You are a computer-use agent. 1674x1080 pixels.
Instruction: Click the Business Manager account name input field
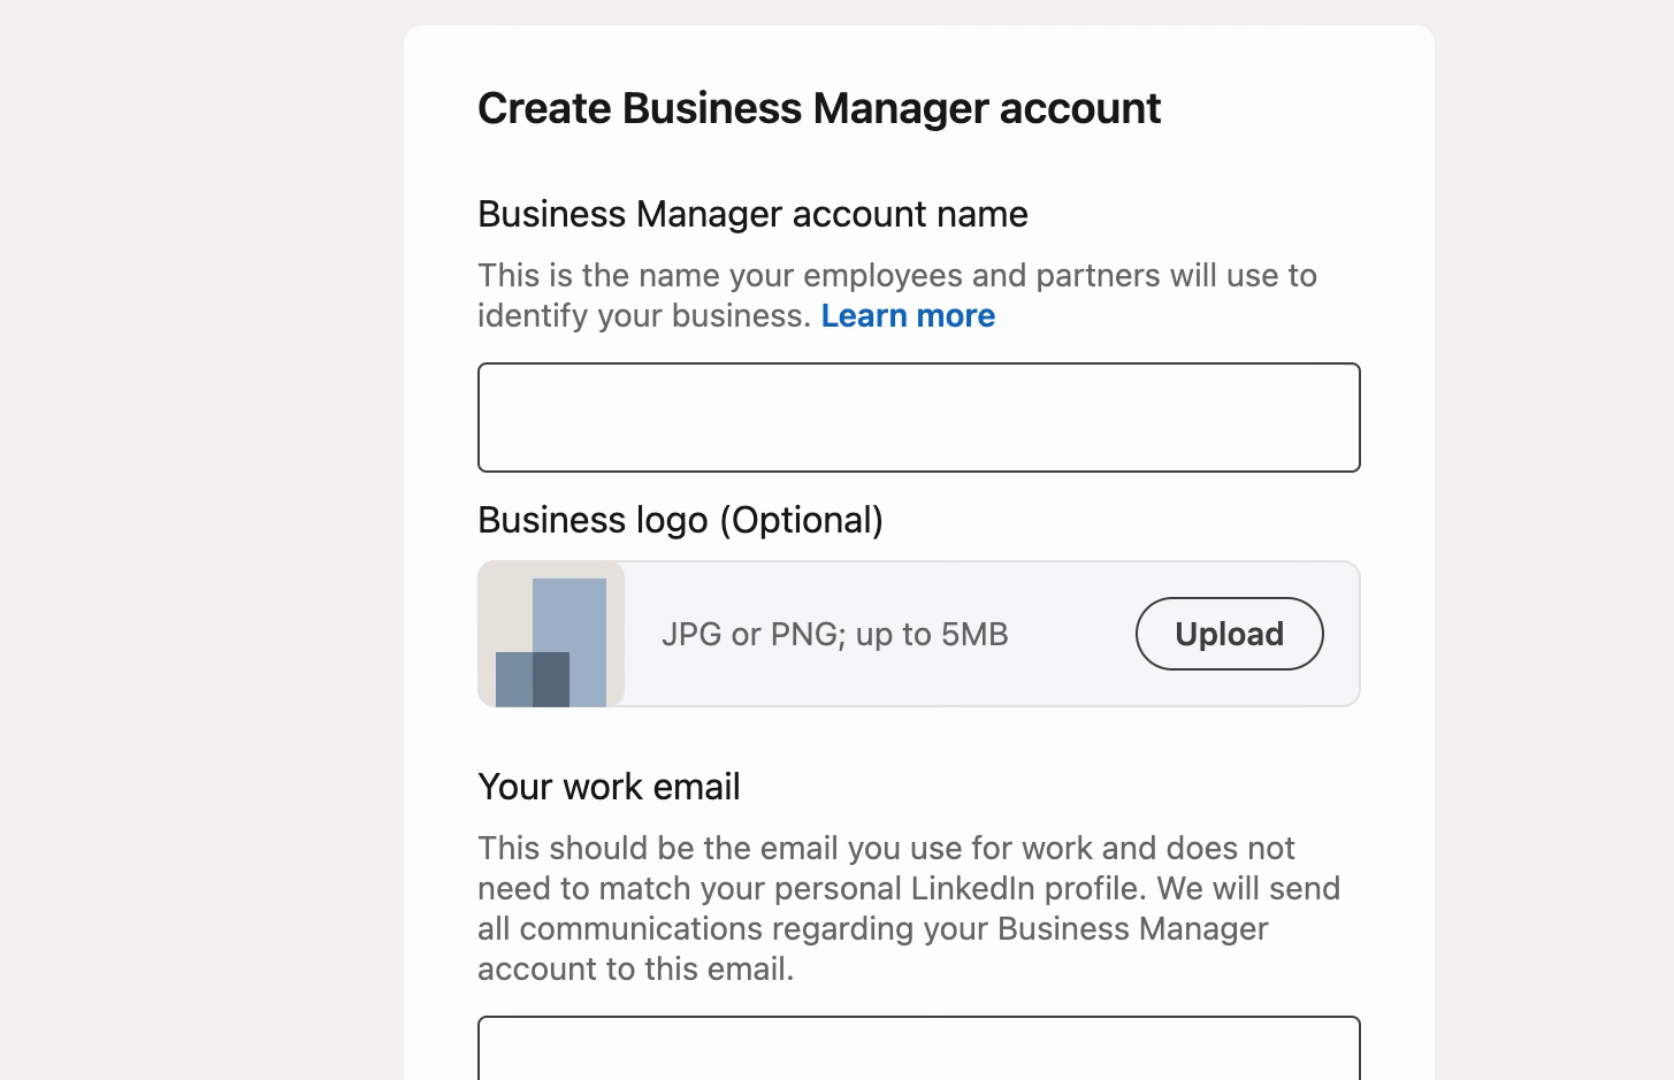pyautogui.click(x=918, y=417)
